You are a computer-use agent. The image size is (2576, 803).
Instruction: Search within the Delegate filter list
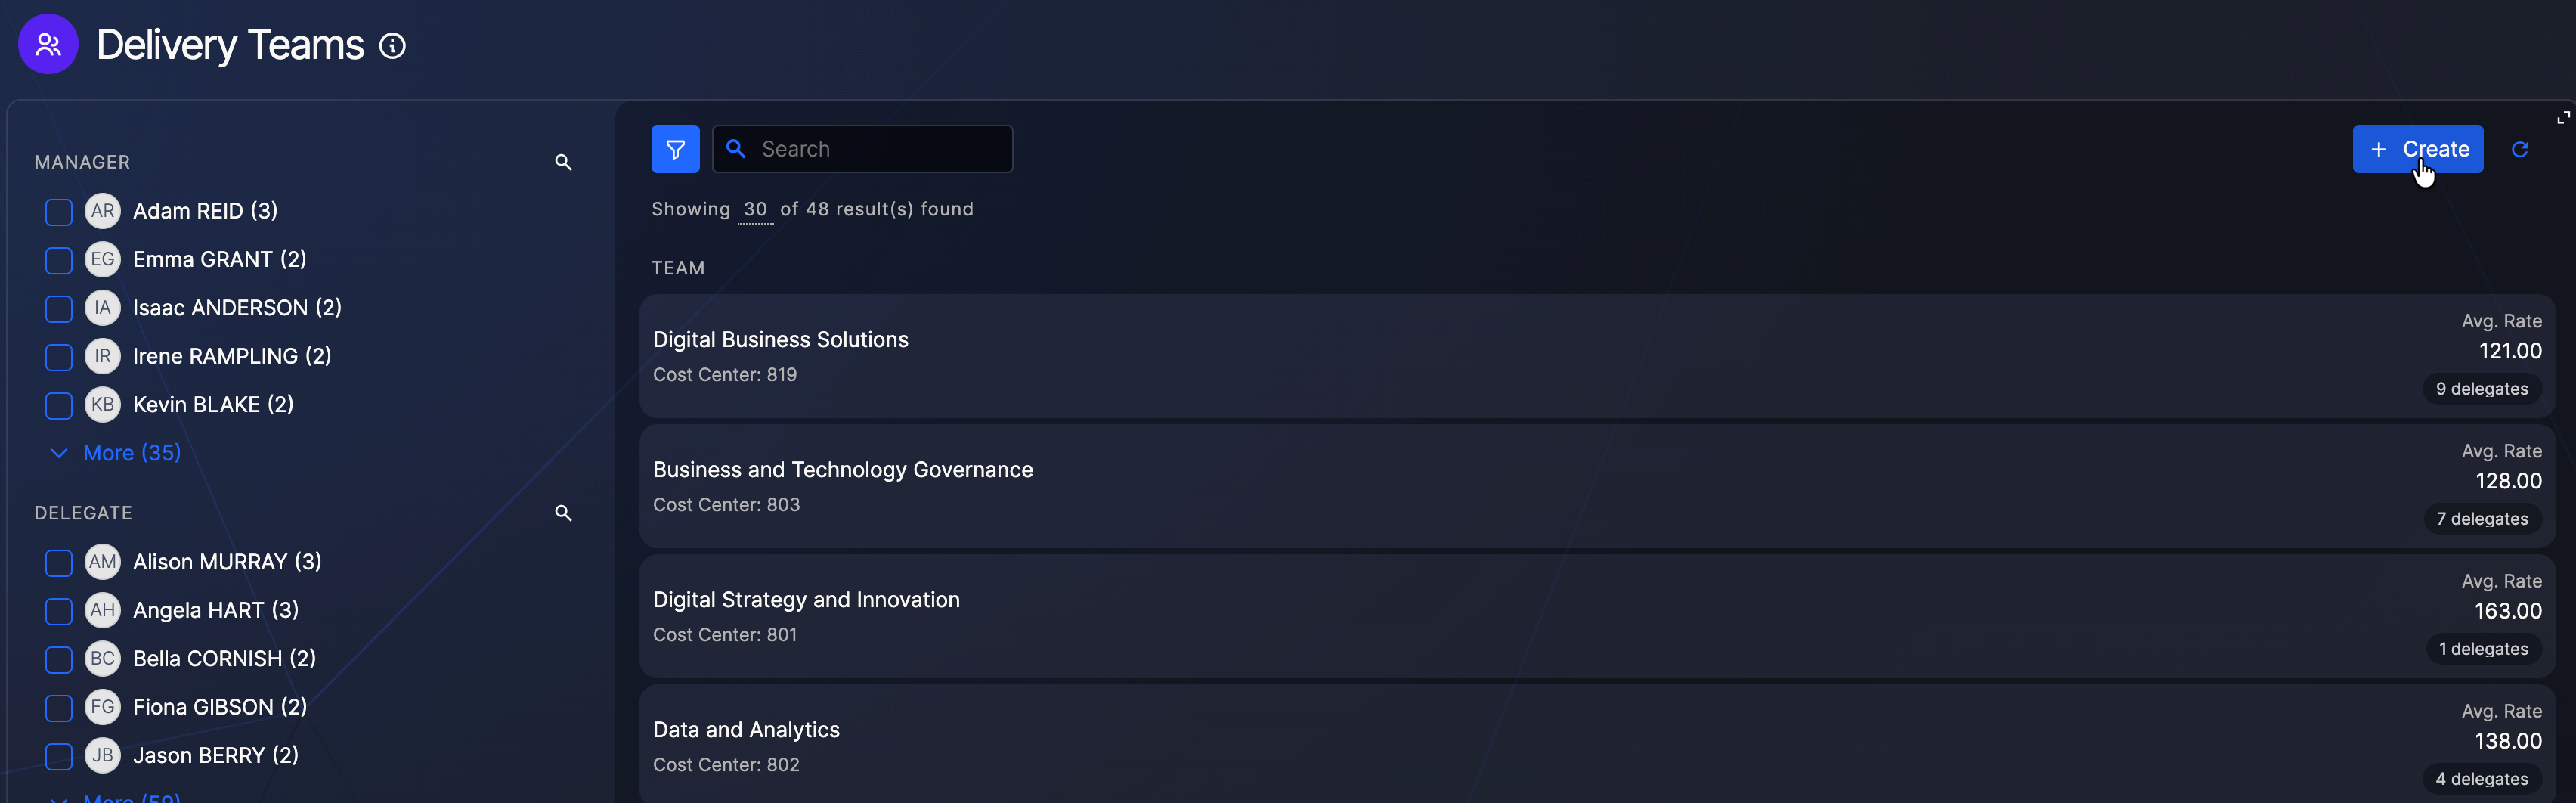pyautogui.click(x=563, y=513)
